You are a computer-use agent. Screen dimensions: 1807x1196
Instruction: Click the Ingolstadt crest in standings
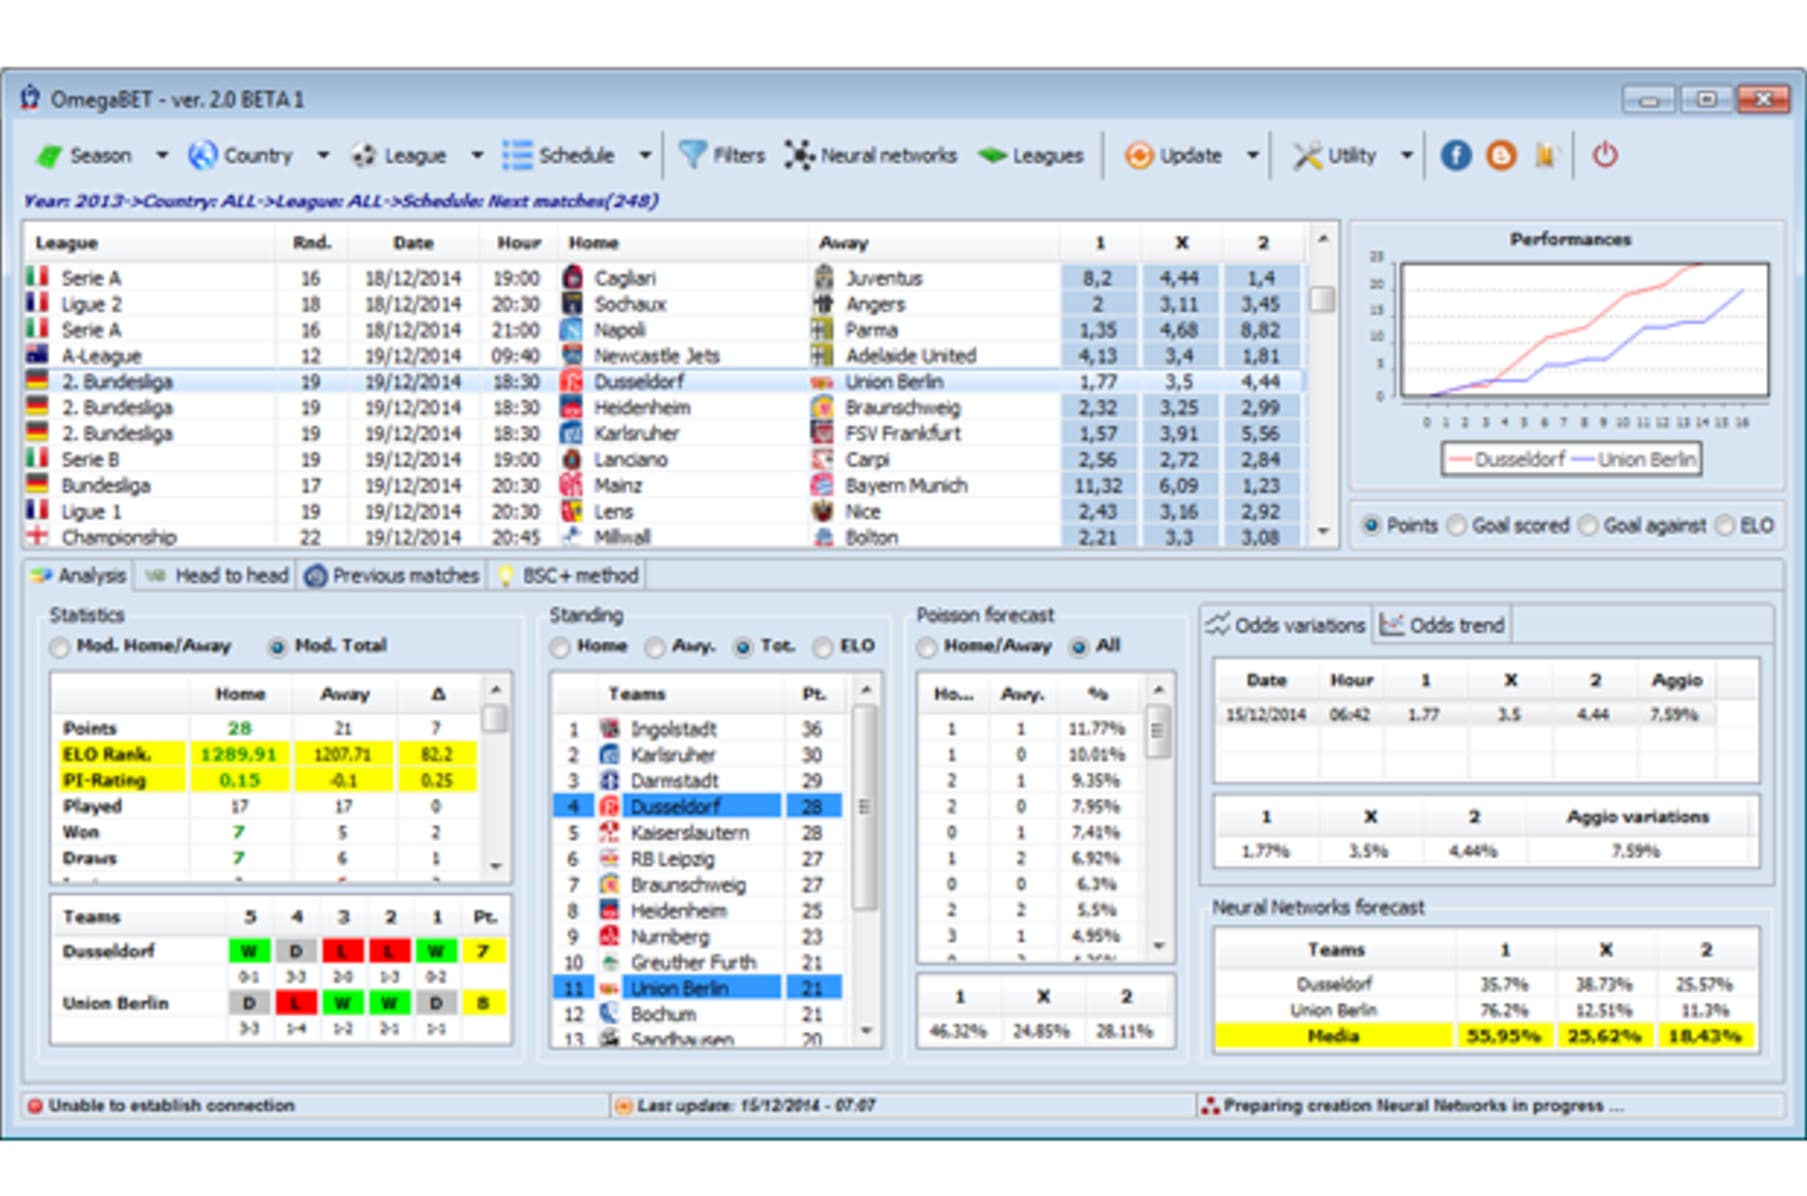[x=609, y=728]
